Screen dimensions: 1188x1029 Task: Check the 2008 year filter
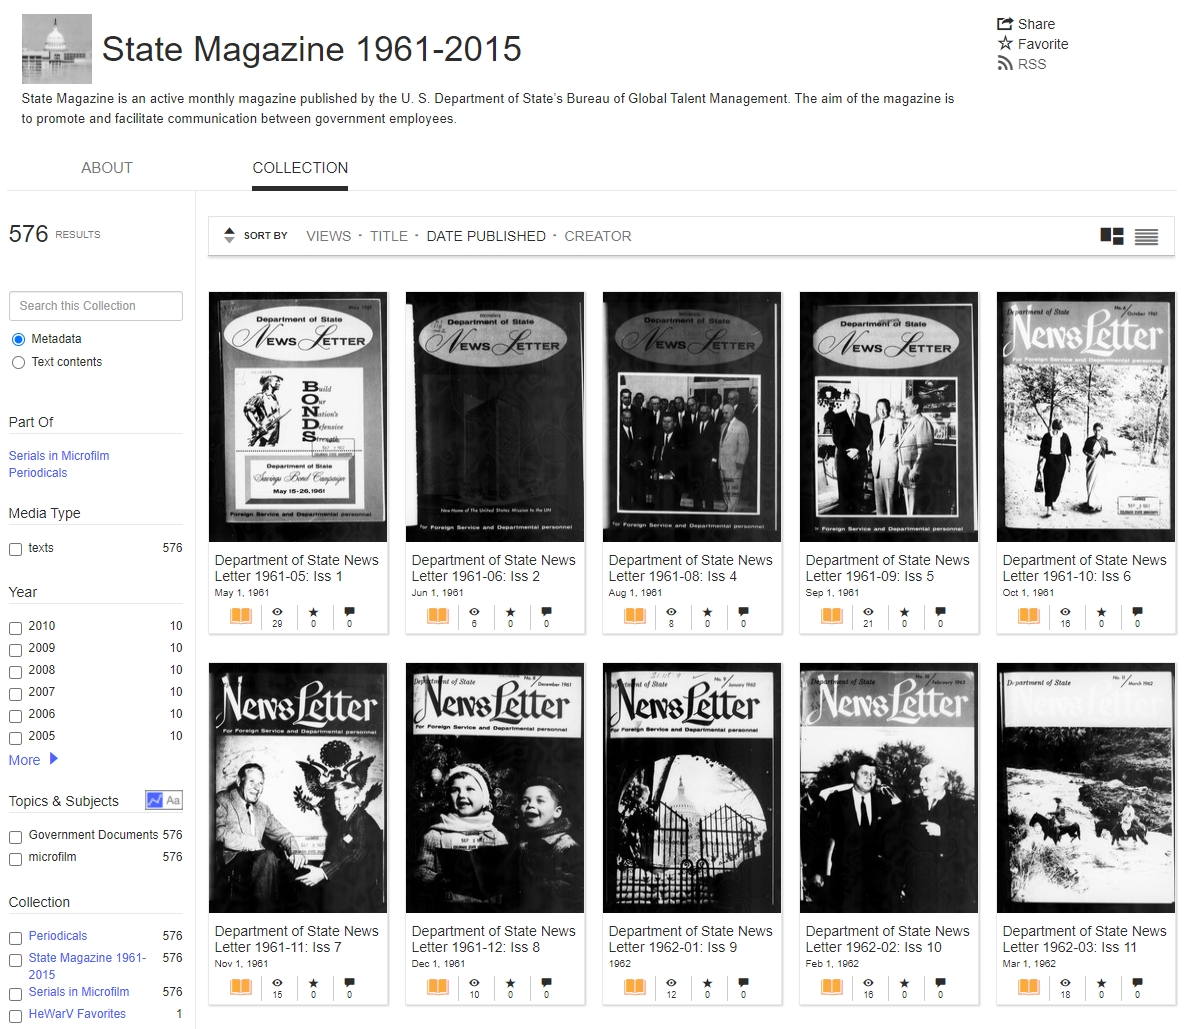pyautogui.click(x=15, y=671)
